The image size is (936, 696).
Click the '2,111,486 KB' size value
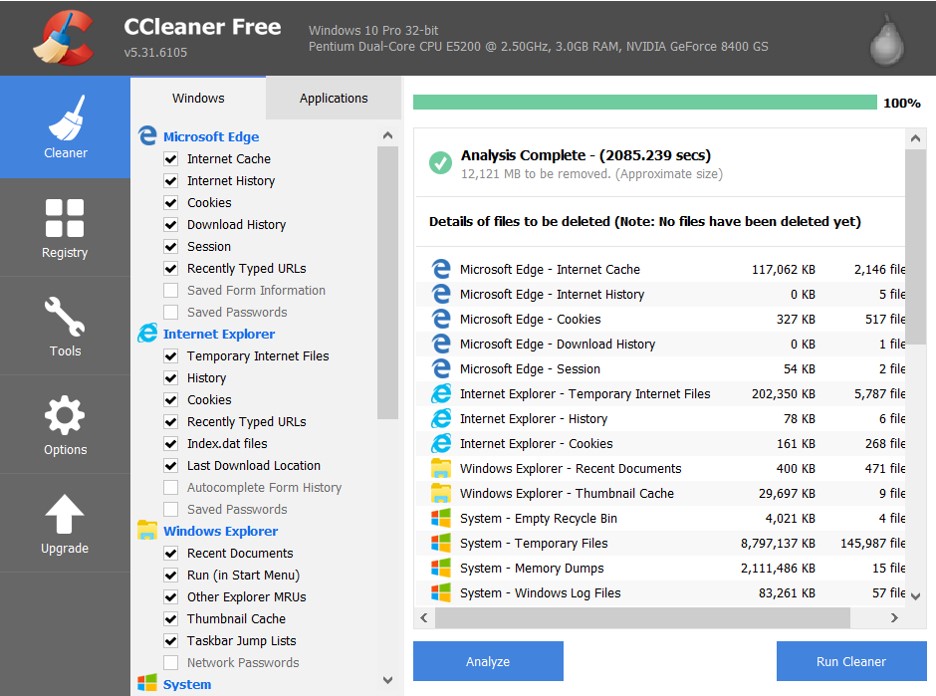(778, 568)
